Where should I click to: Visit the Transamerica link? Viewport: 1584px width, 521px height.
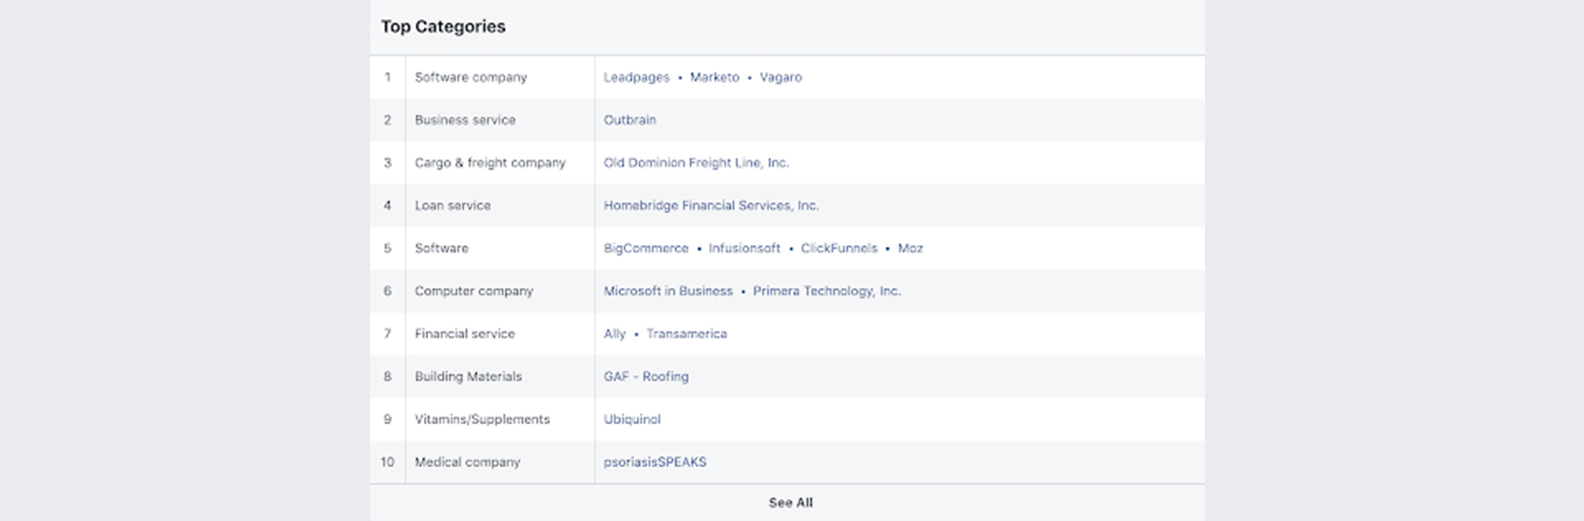pos(686,334)
